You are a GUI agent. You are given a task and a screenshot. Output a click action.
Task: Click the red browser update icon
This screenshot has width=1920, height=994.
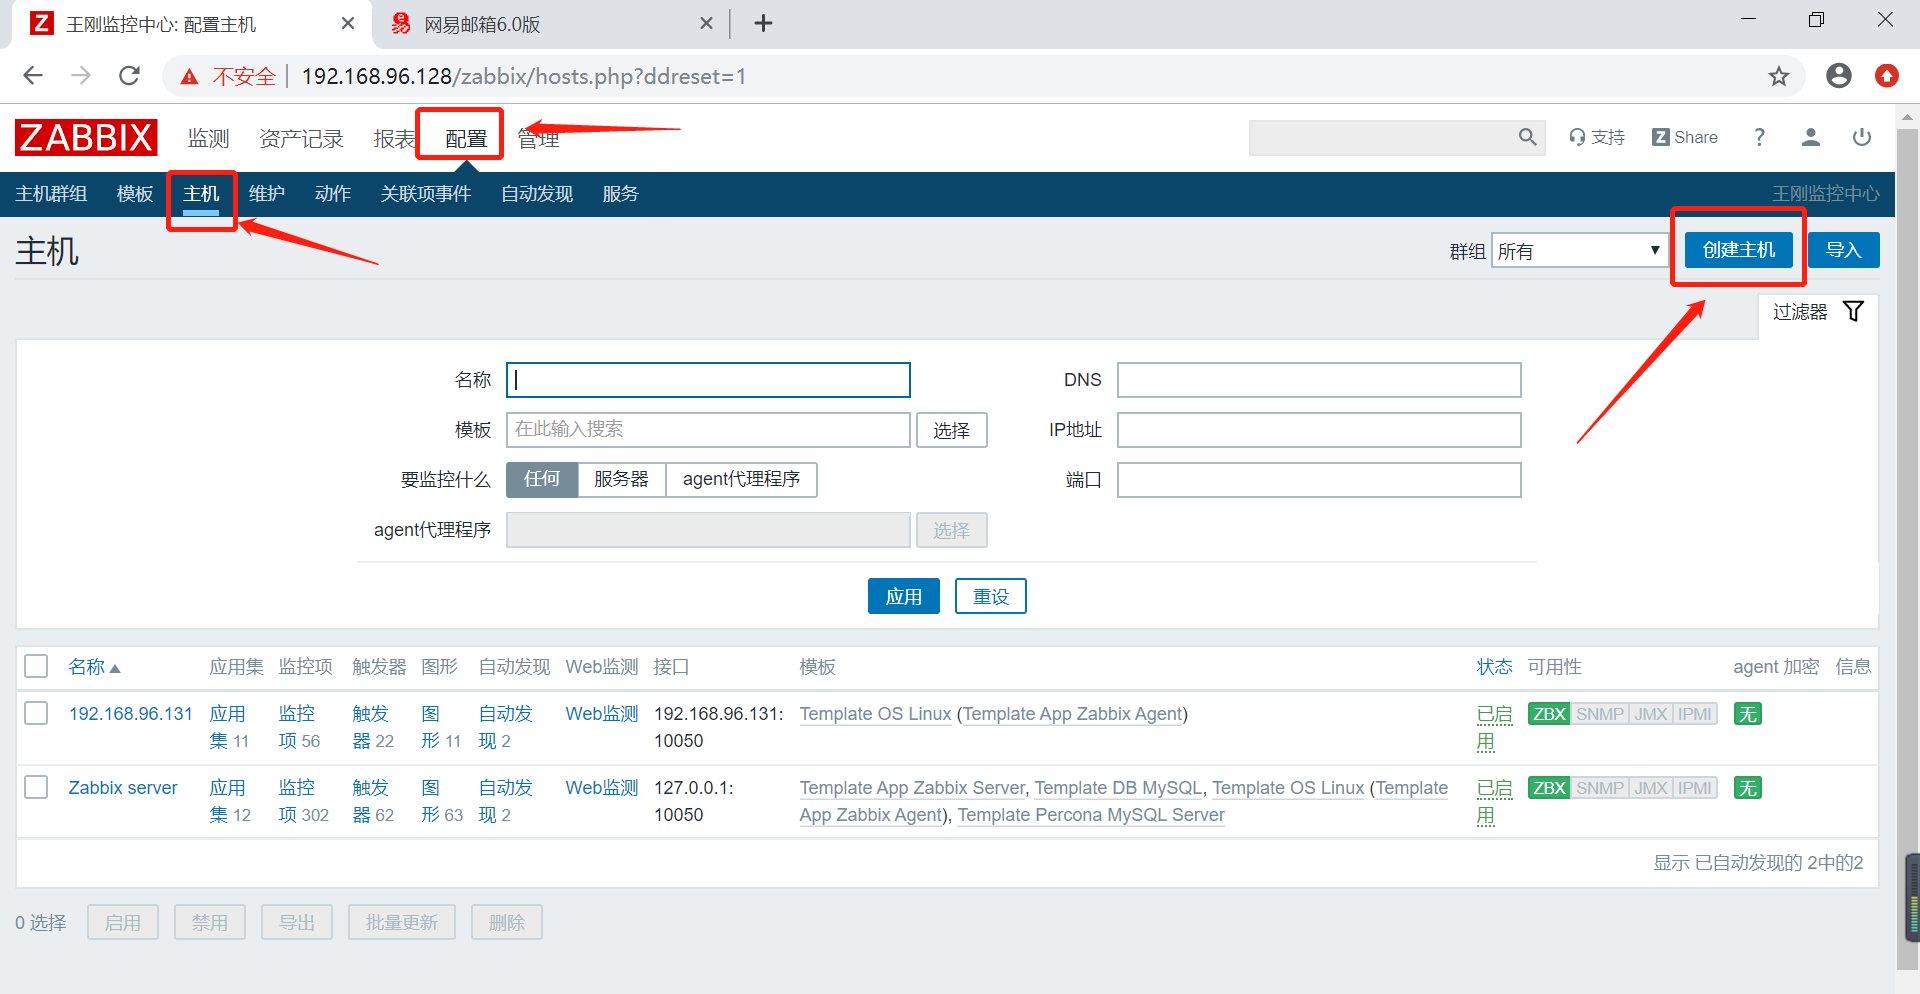pos(1886,76)
